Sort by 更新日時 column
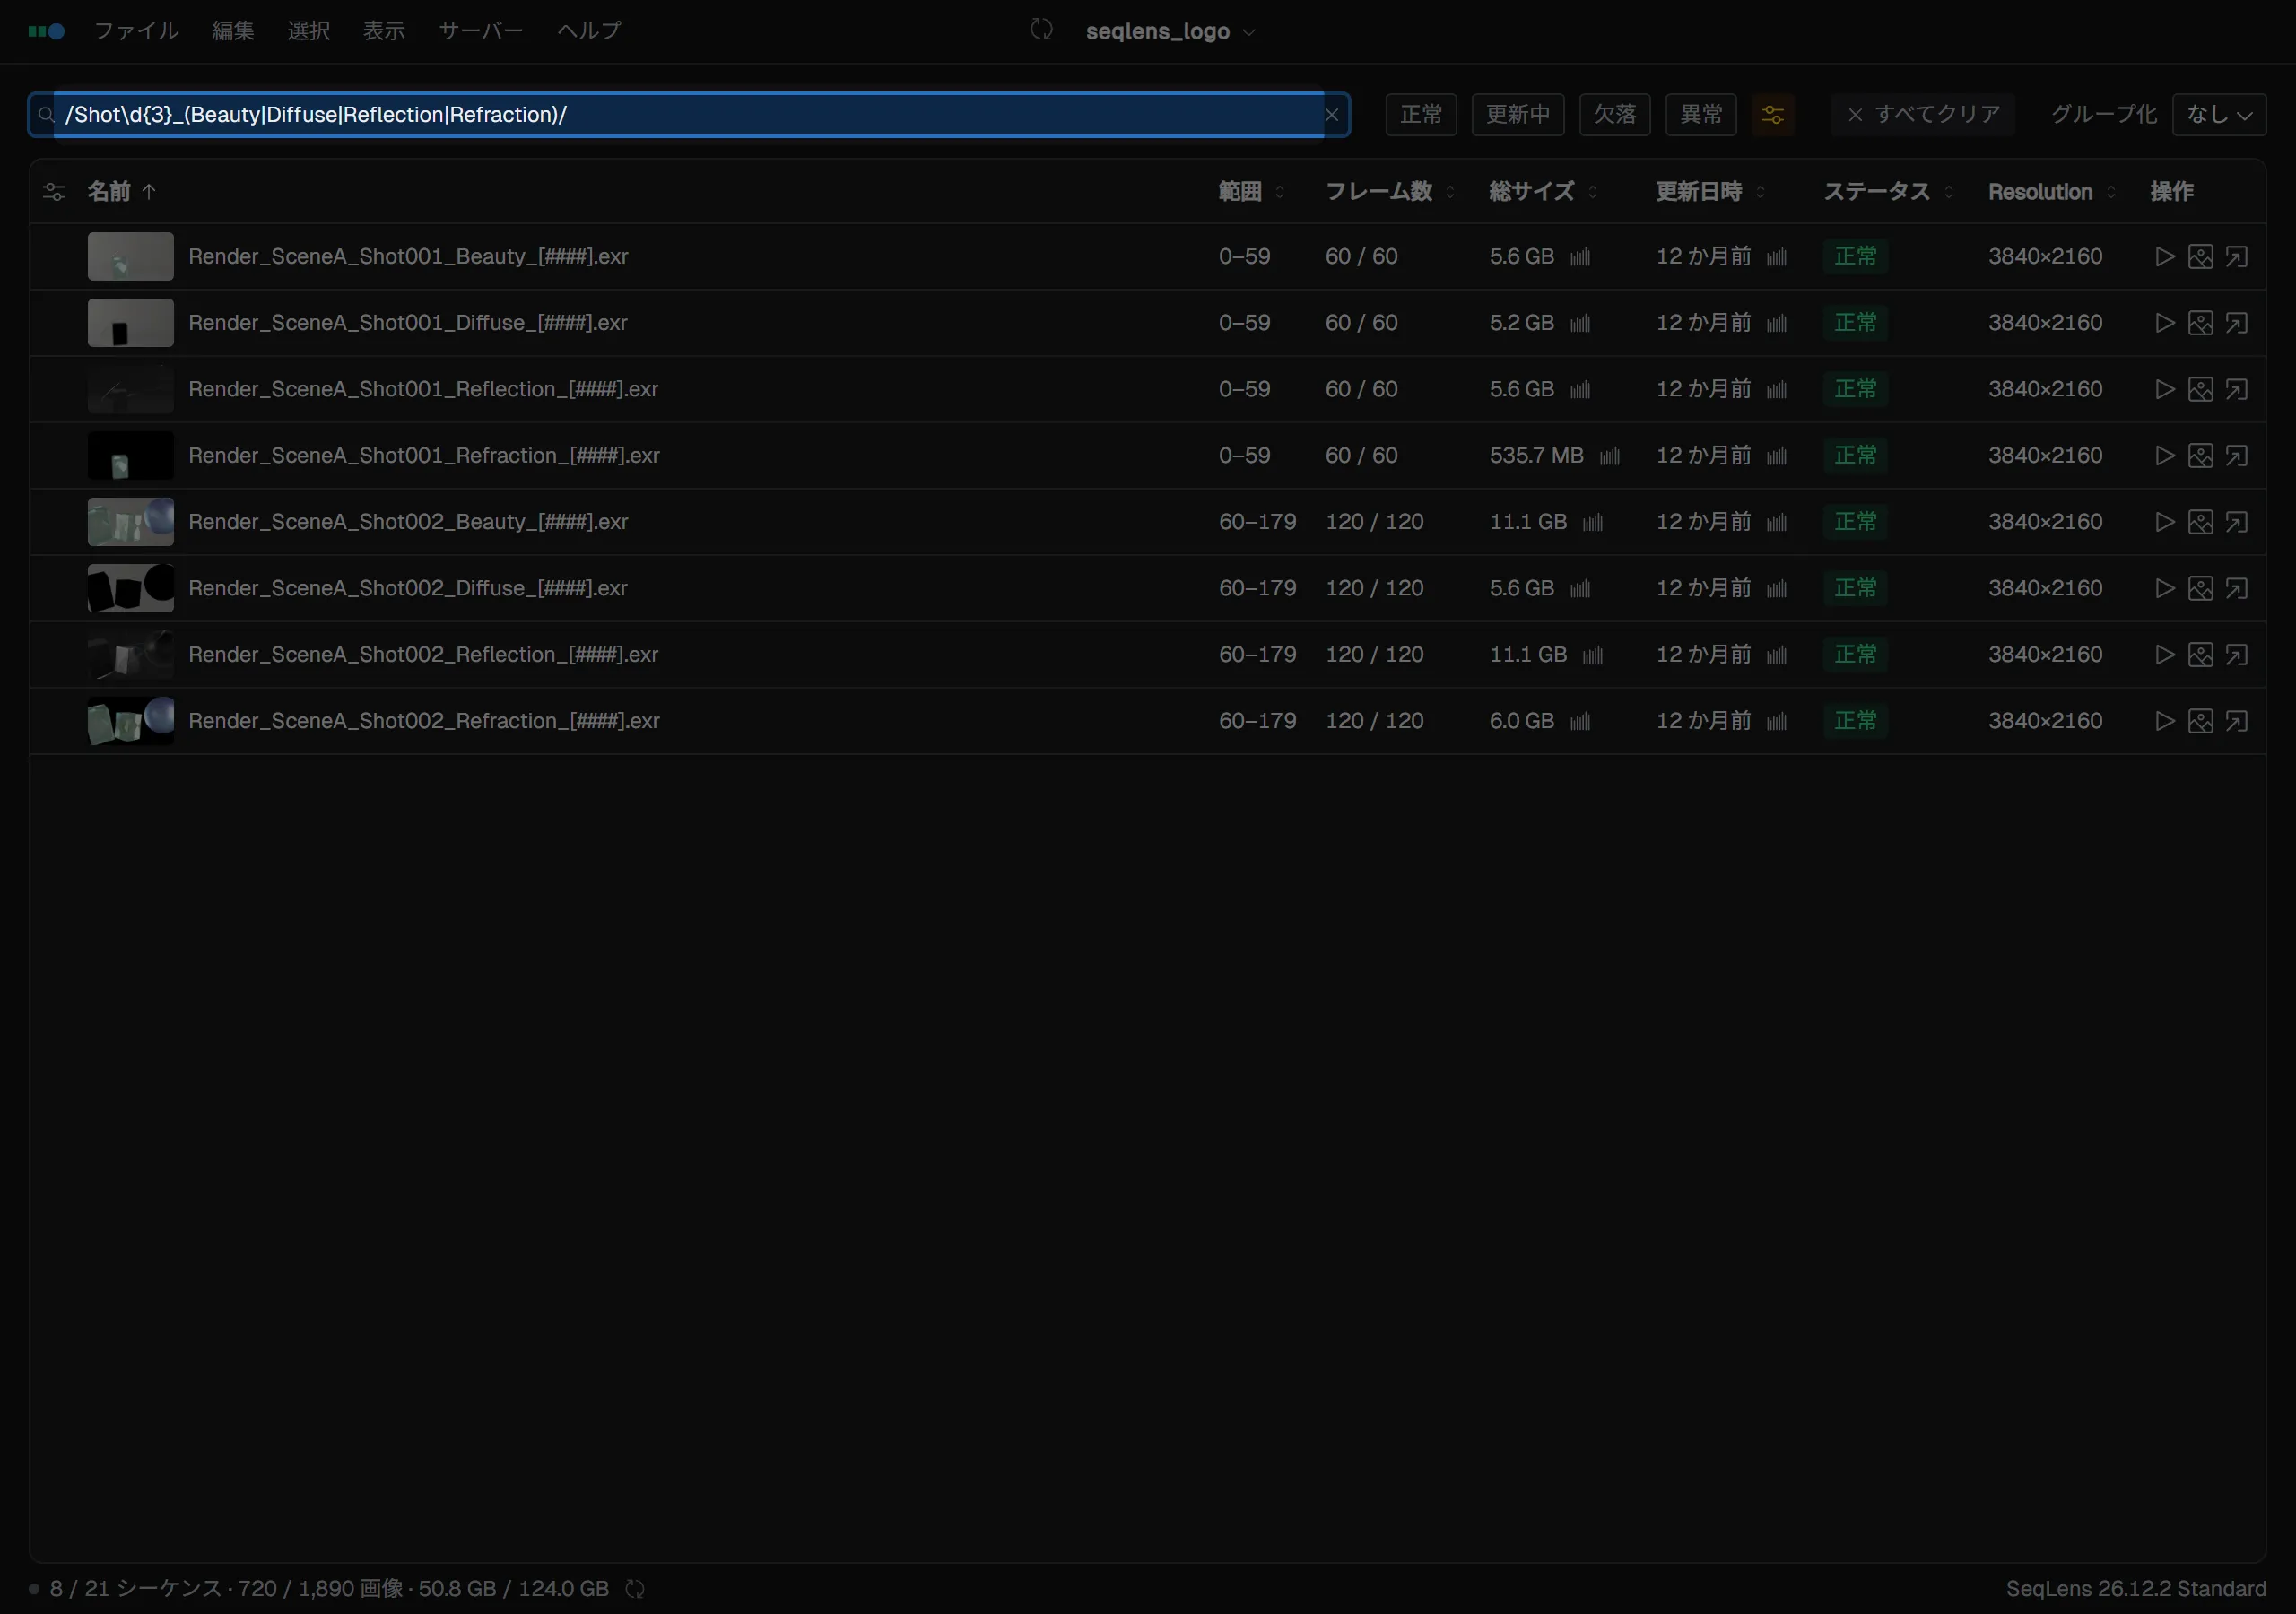2296x1614 pixels. tap(1710, 192)
